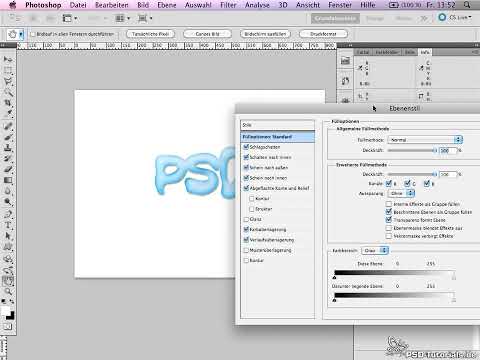This screenshot has width=480, height=360.
Task: Click the Ganzes Bild button
Action: (x=207, y=34)
